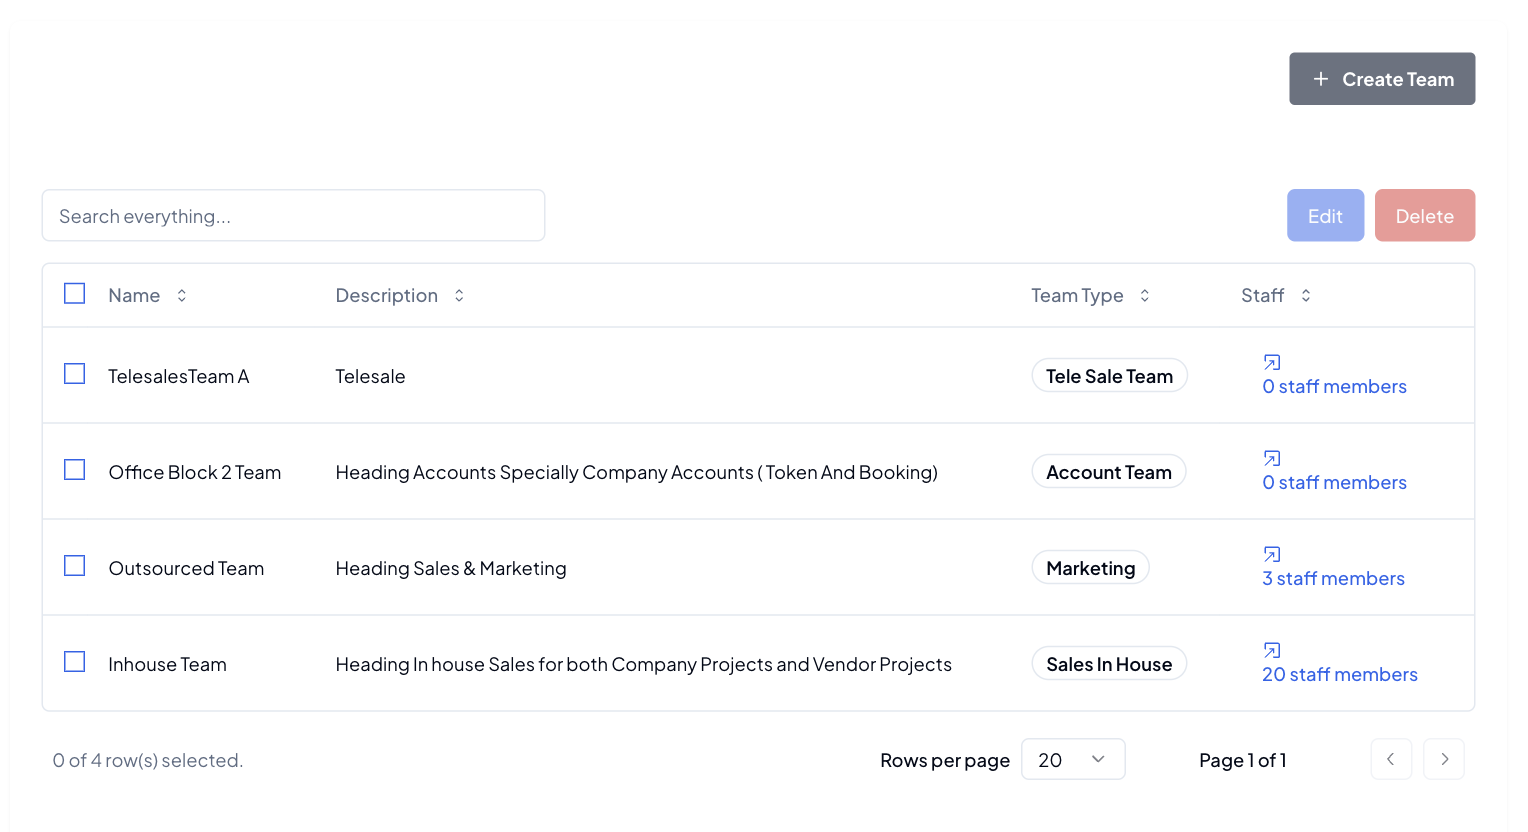Open the 20 staff members link
Viewport: 1528px width, 832px height.
click(x=1339, y=675)
